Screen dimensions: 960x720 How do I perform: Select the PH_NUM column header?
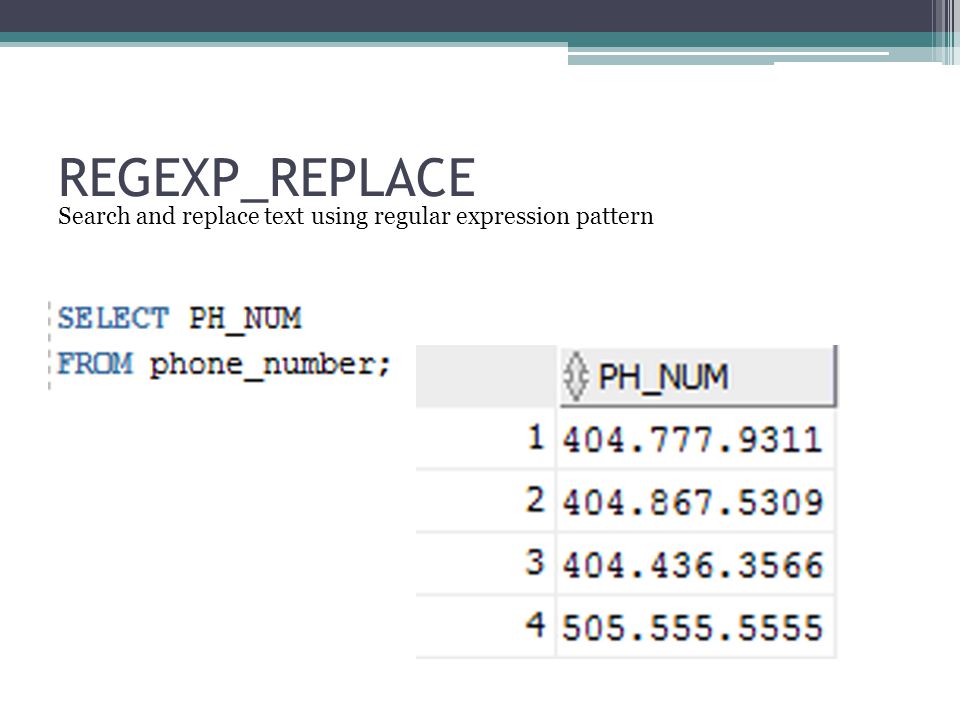(x=697, y=376)
